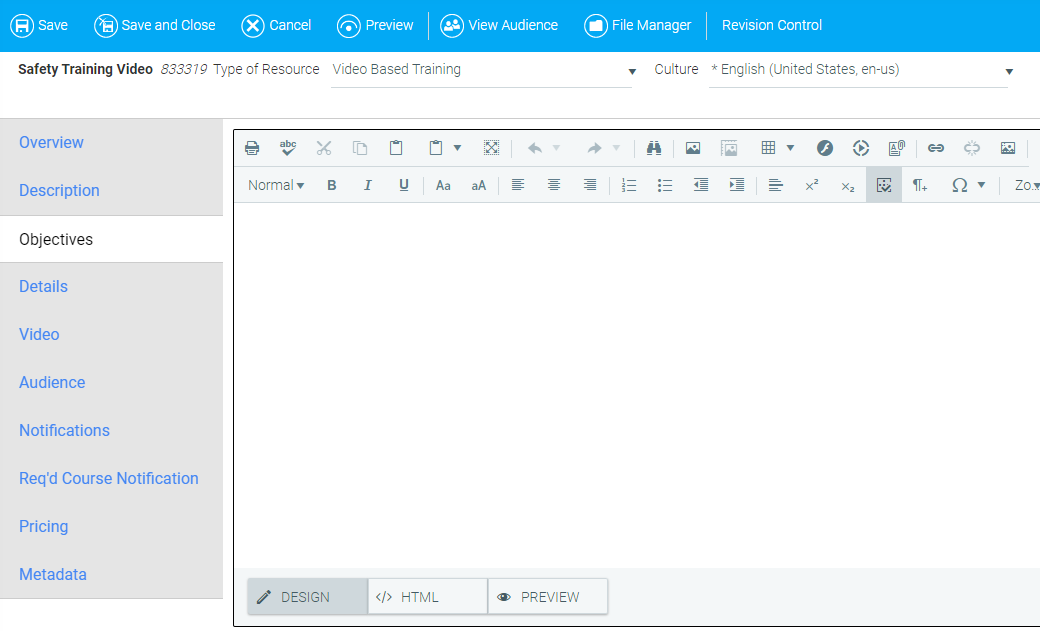Toggle bold formatting
The height and width of the screenshot is (631, 1040).
[332, 185]
